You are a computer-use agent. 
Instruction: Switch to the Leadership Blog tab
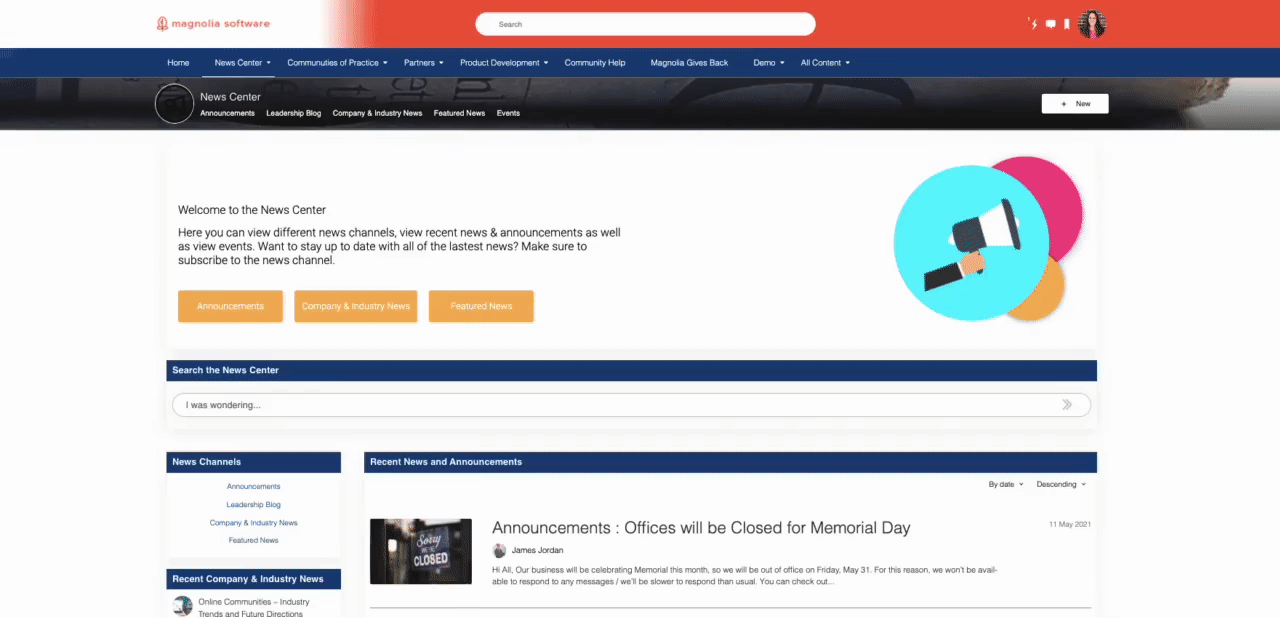(x=293, y=114)
